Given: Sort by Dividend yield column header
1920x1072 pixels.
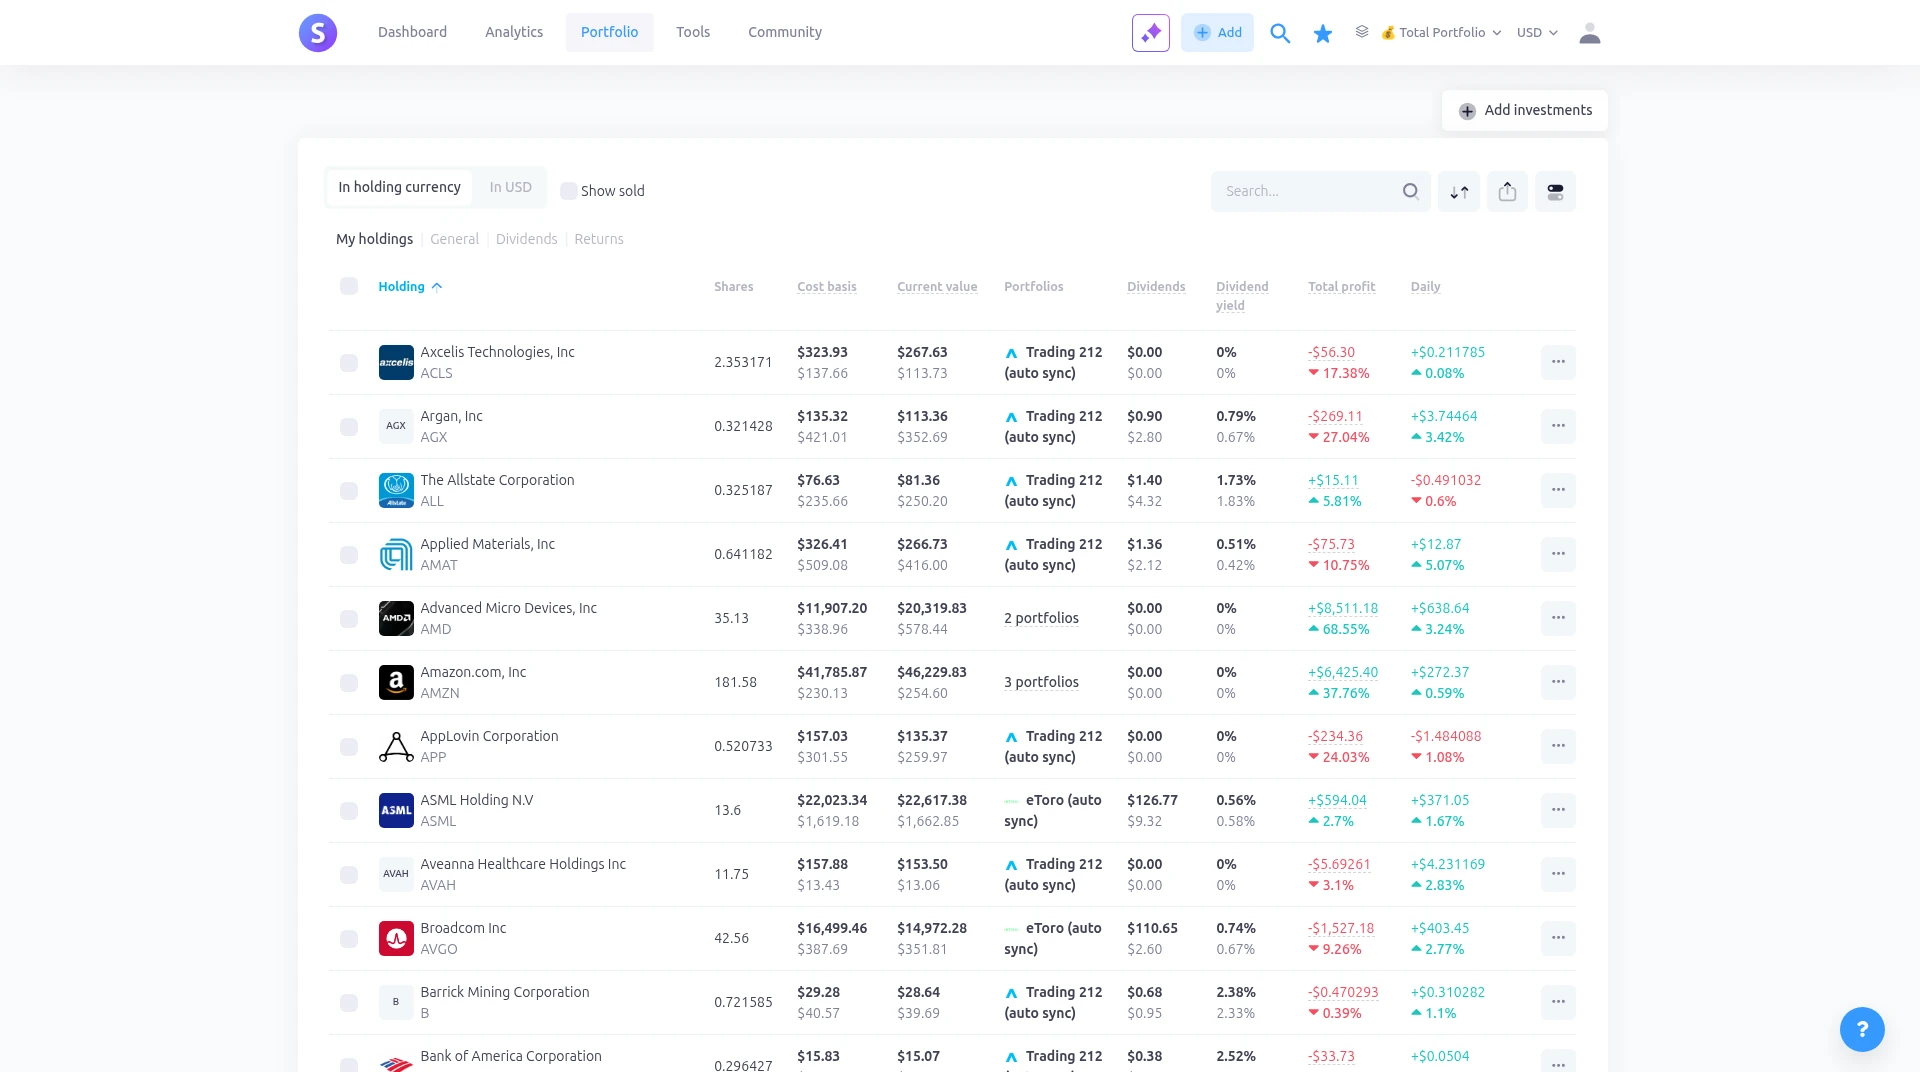Looking at the screenshot, I should [1242, 296].
